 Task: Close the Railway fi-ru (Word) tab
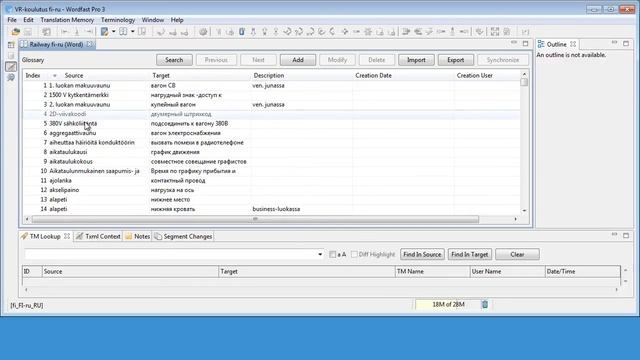(89, 44)
